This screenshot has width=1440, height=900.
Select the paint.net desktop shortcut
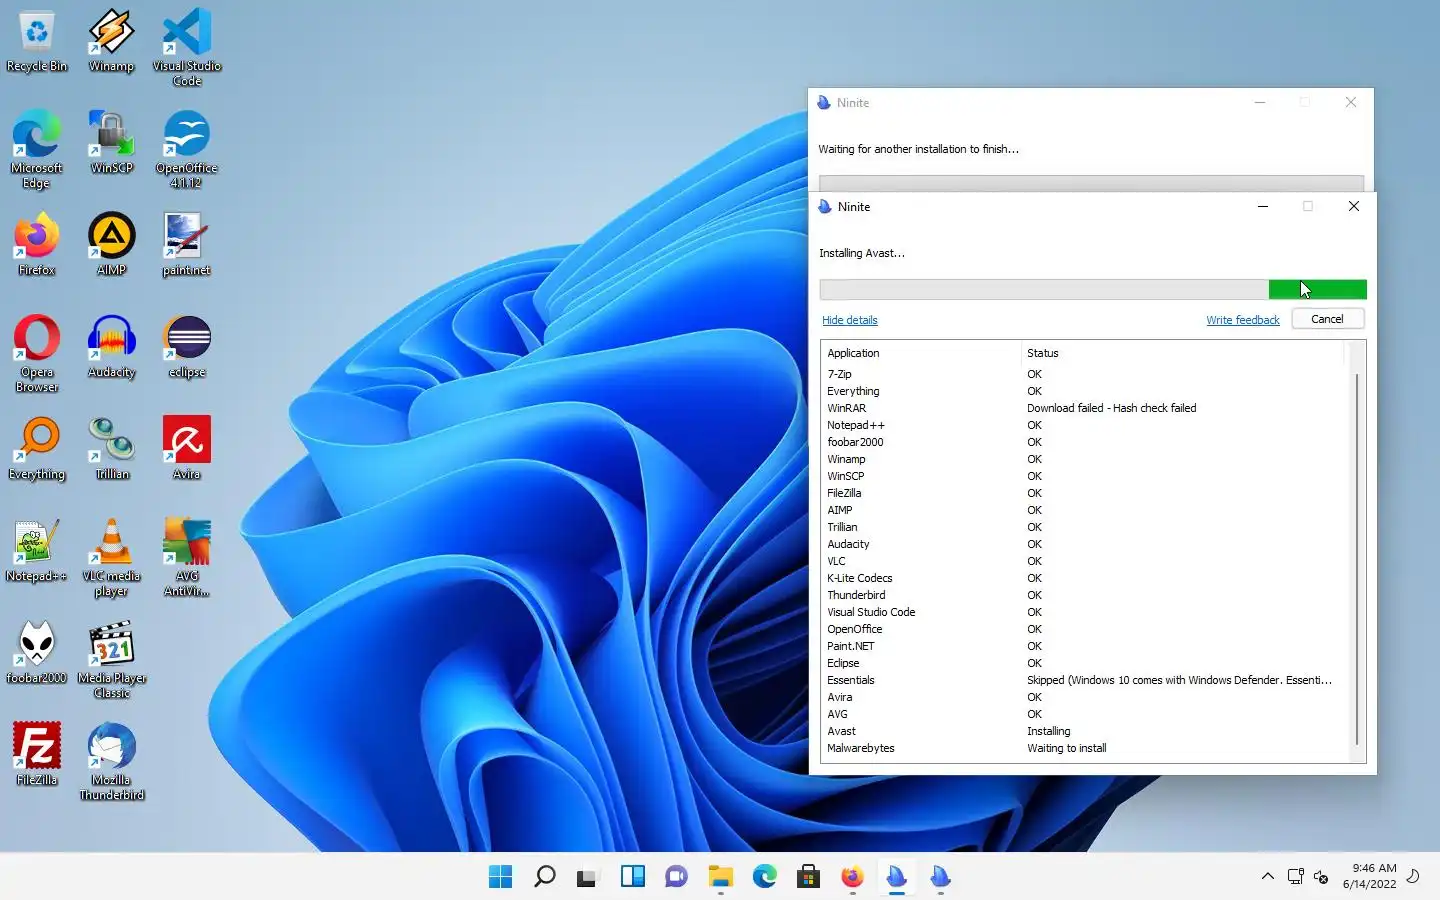pyautogui.click(x=187, y=245)
